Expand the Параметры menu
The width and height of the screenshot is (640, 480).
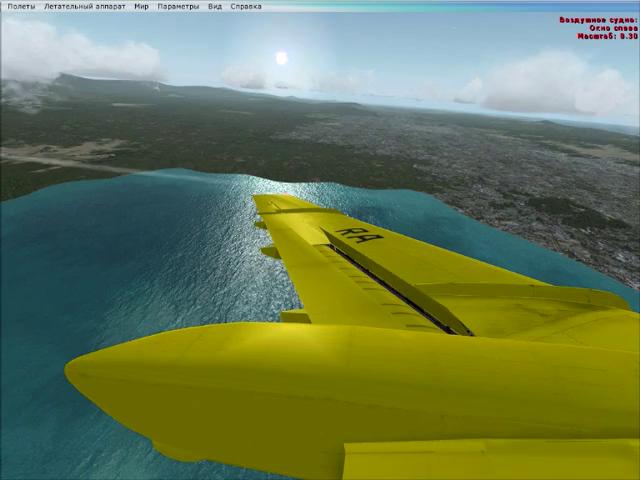pyautogui.click(x=178, y=6)
